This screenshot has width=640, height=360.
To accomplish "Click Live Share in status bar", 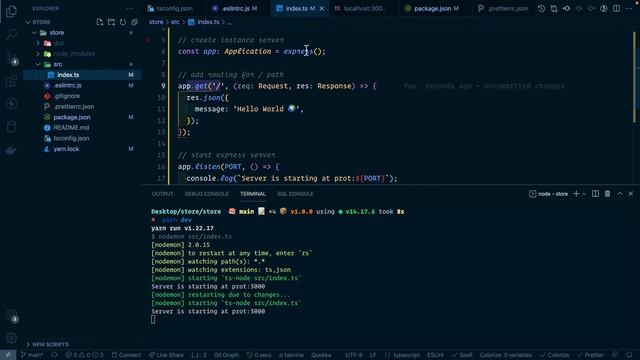I will coord(166,355).
